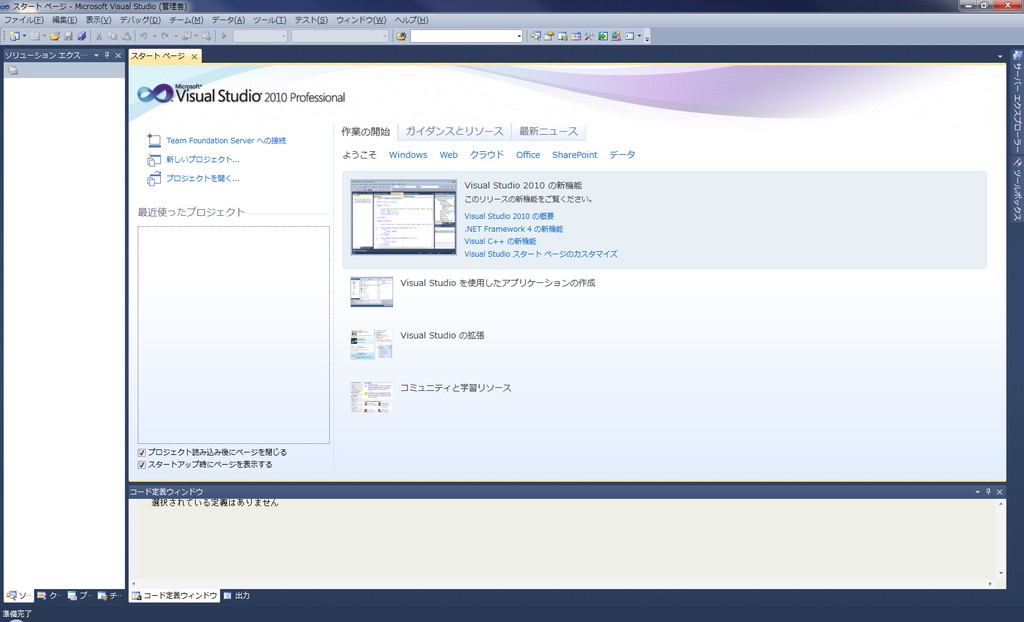Click the 新しいプロジェクト... link
1024x622 pixels.
(202, 159)
